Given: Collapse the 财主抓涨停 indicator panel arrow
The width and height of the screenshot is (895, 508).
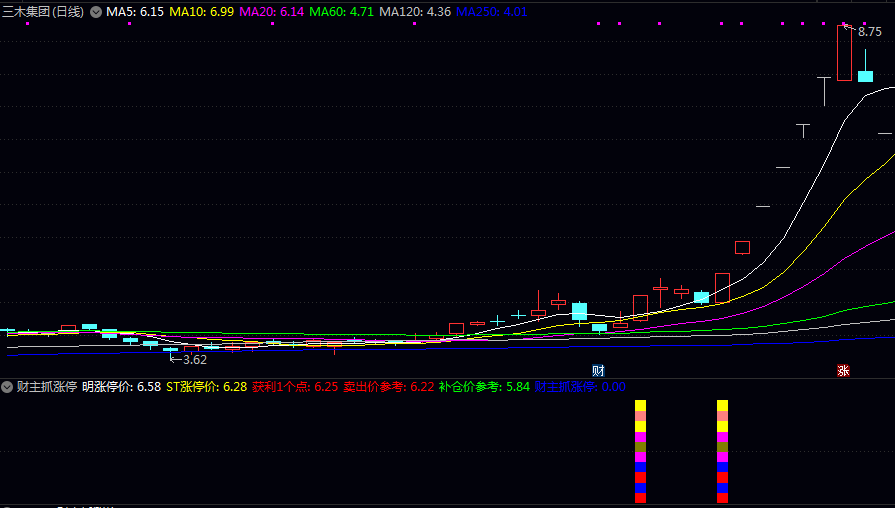Looking at the screenshot, I should click(x=7, y=387).
